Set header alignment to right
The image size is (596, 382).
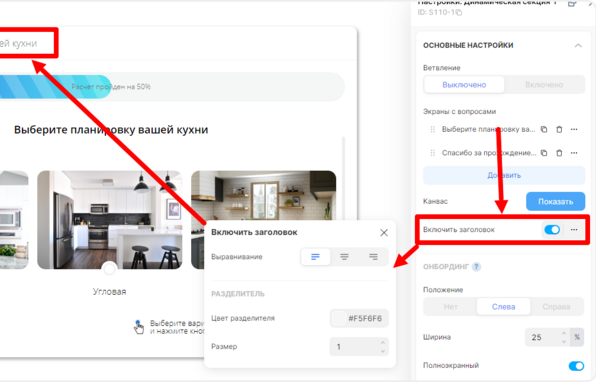pyautogui.click(x=373, y=257)
